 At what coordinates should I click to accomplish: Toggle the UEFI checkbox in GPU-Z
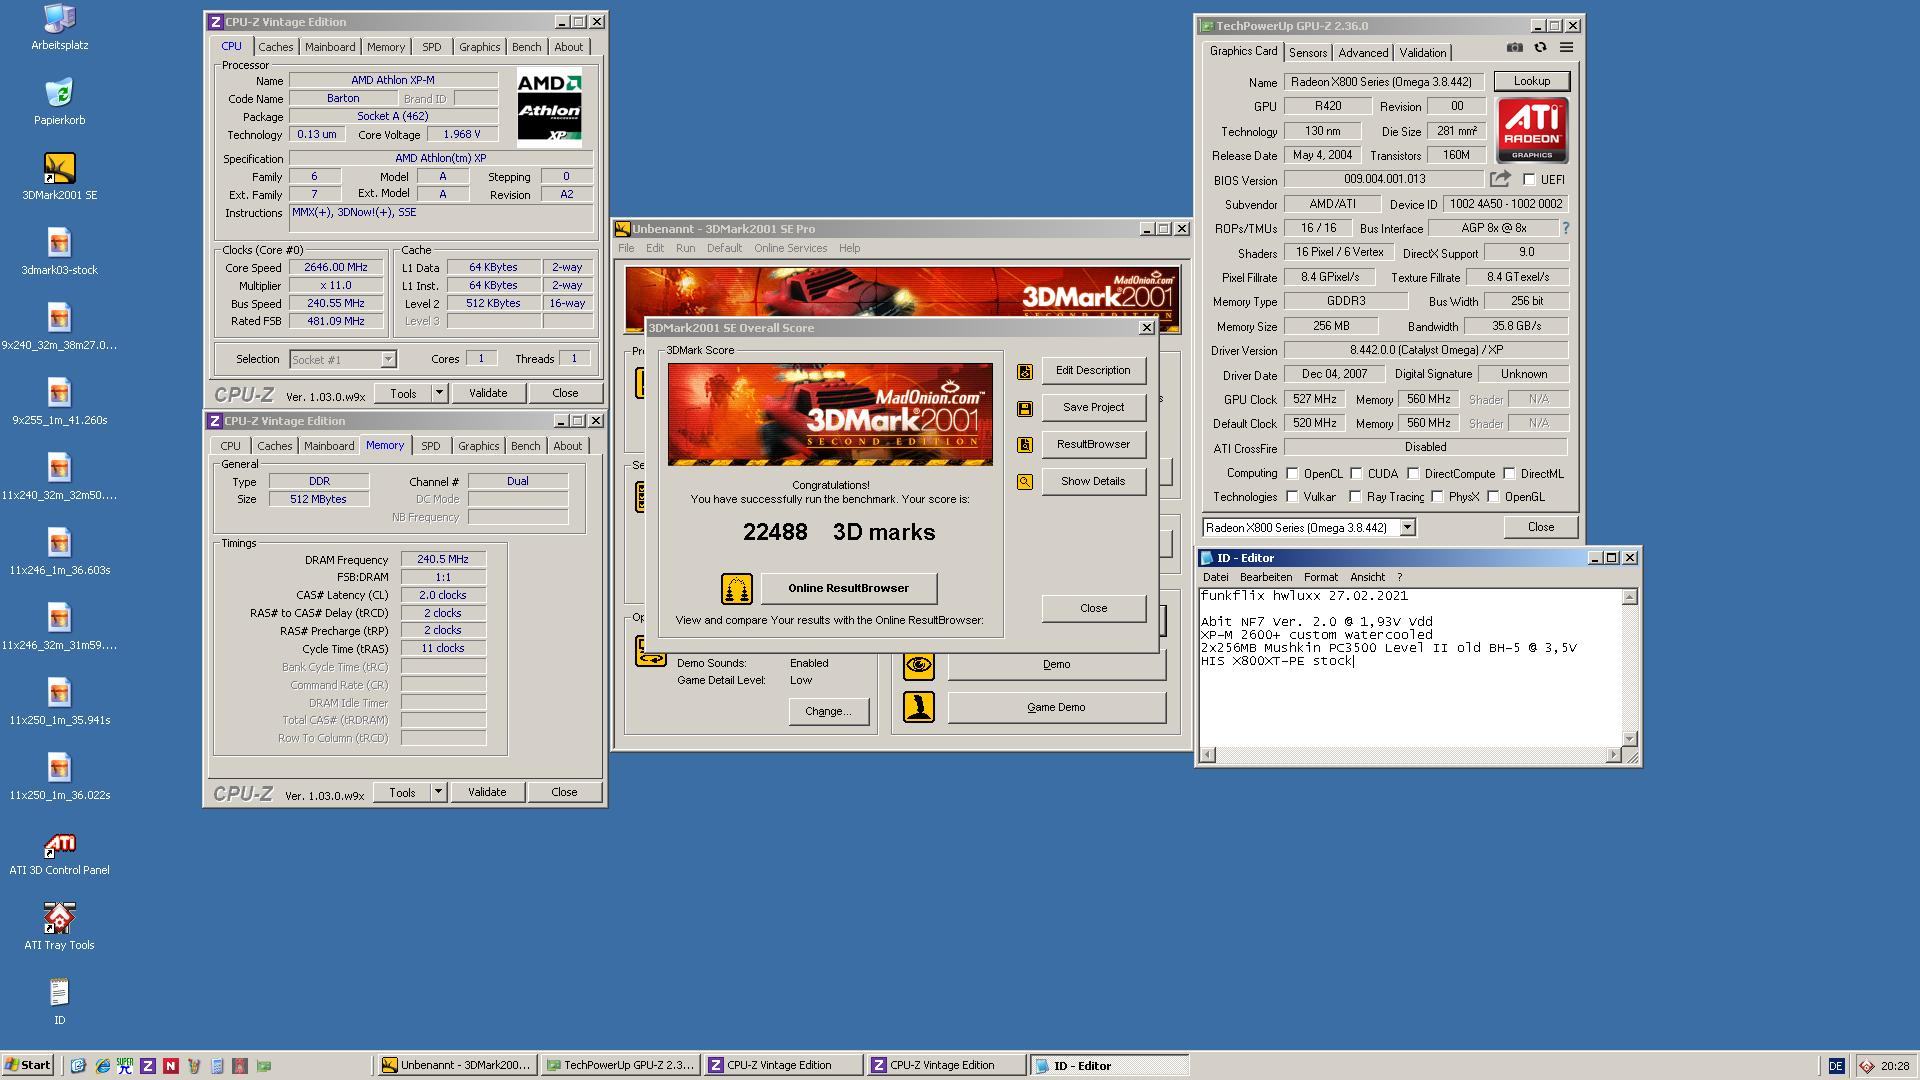[1529, 180]
